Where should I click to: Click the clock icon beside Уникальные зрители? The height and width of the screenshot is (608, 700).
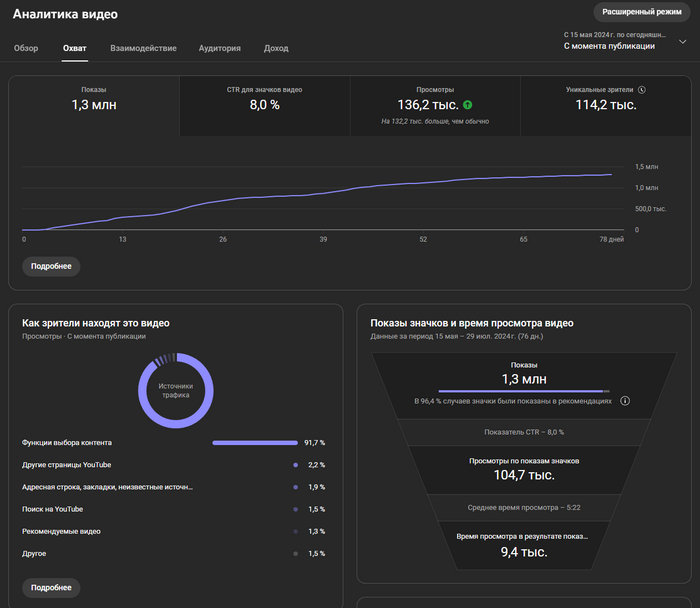click(x=641, y=90)
